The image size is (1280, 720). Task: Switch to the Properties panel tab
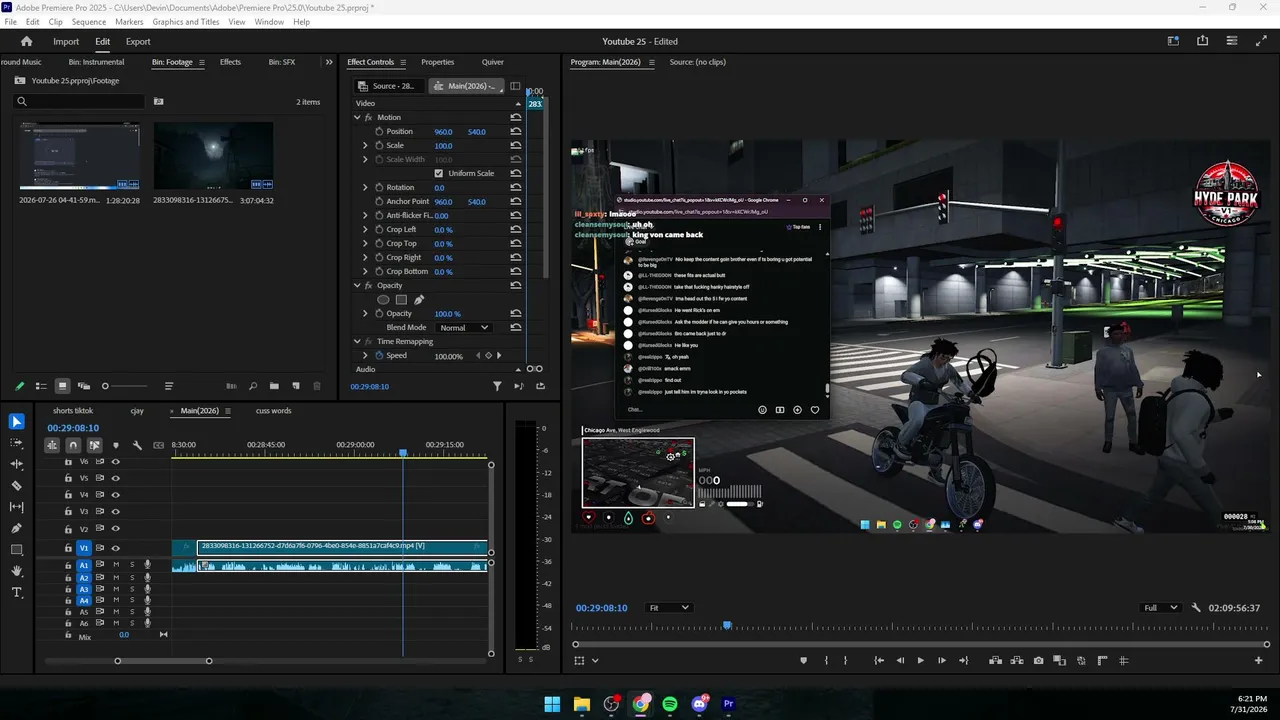438,62
